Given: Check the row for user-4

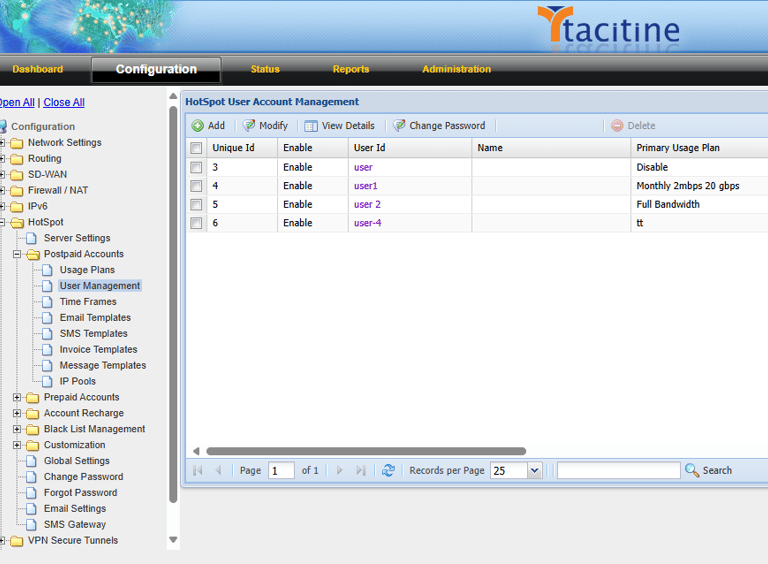Looking at the screenshot, I should (x=196, y=223).
